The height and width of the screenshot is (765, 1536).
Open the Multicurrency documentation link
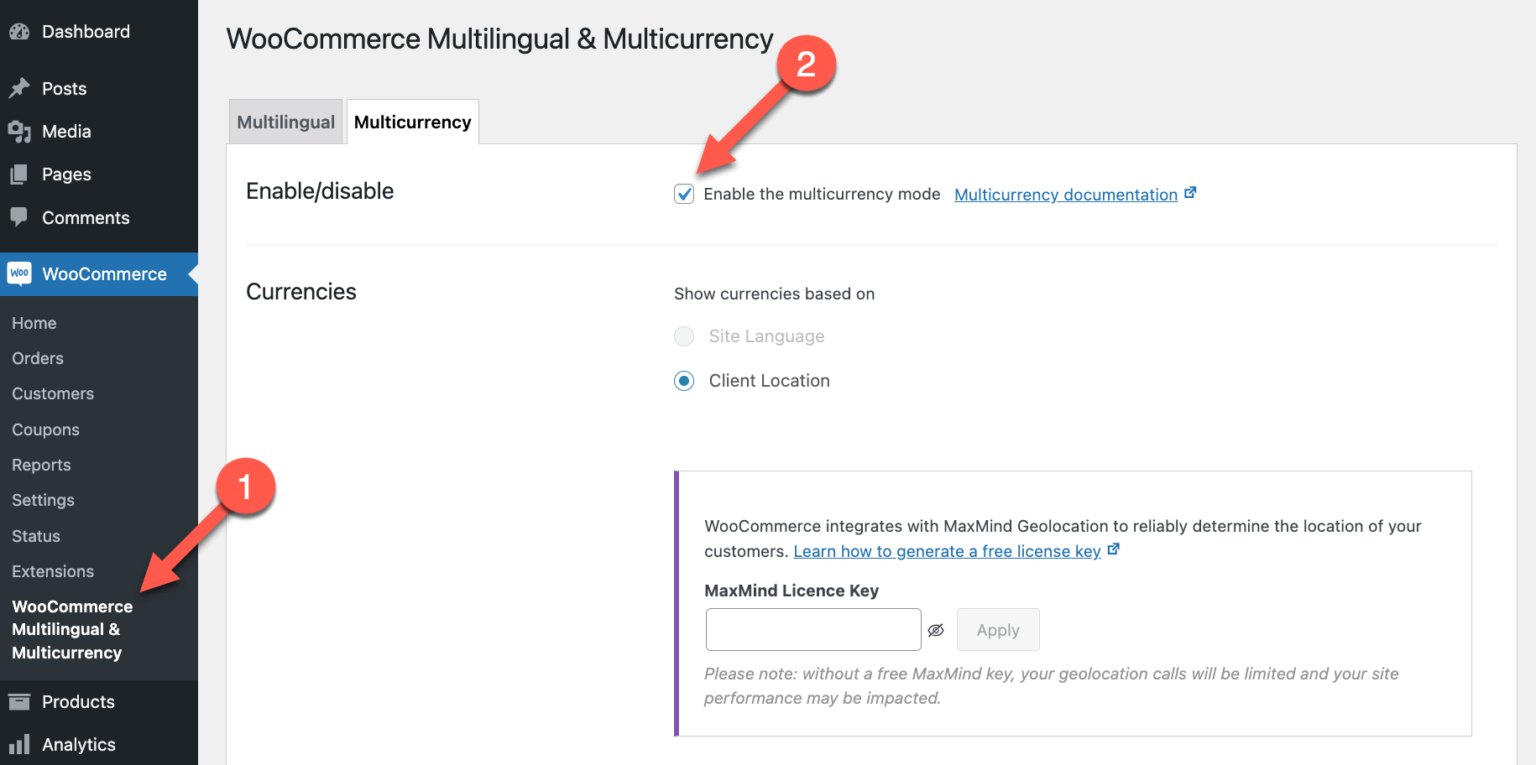click(x=1065, y=194)
